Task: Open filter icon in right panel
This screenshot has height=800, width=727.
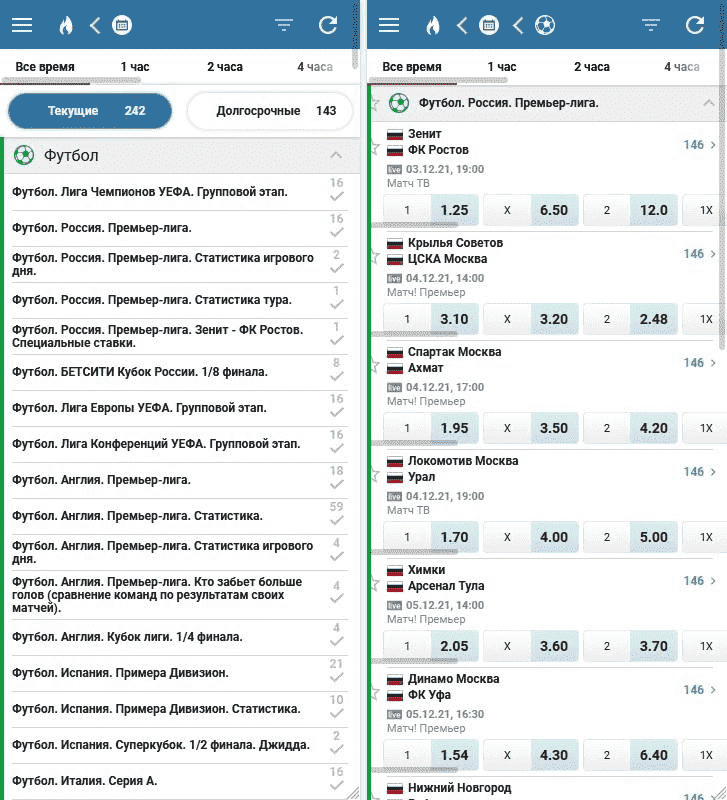Action: [650, 25]
